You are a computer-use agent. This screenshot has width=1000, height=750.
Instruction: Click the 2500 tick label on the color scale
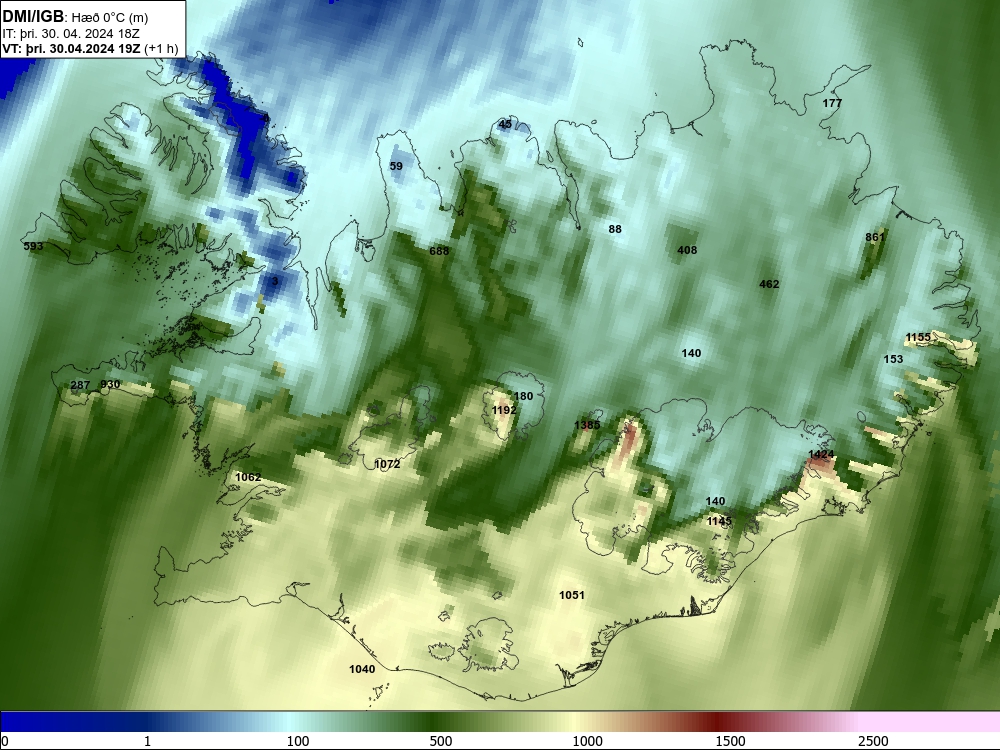873,741
